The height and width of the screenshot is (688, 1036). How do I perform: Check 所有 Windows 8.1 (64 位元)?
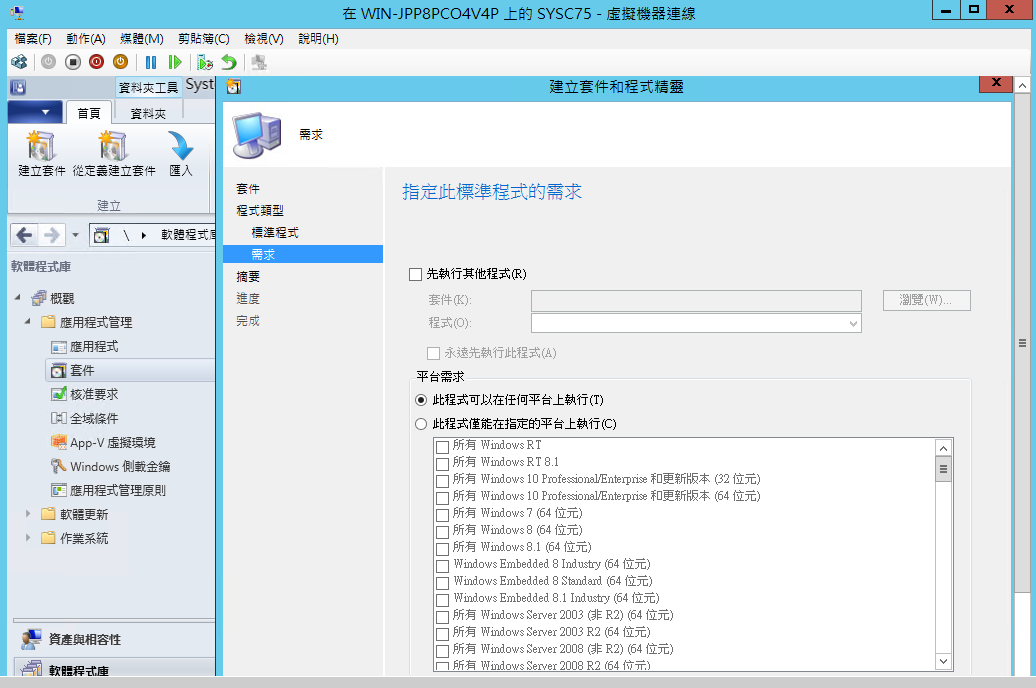pos(442,548)
